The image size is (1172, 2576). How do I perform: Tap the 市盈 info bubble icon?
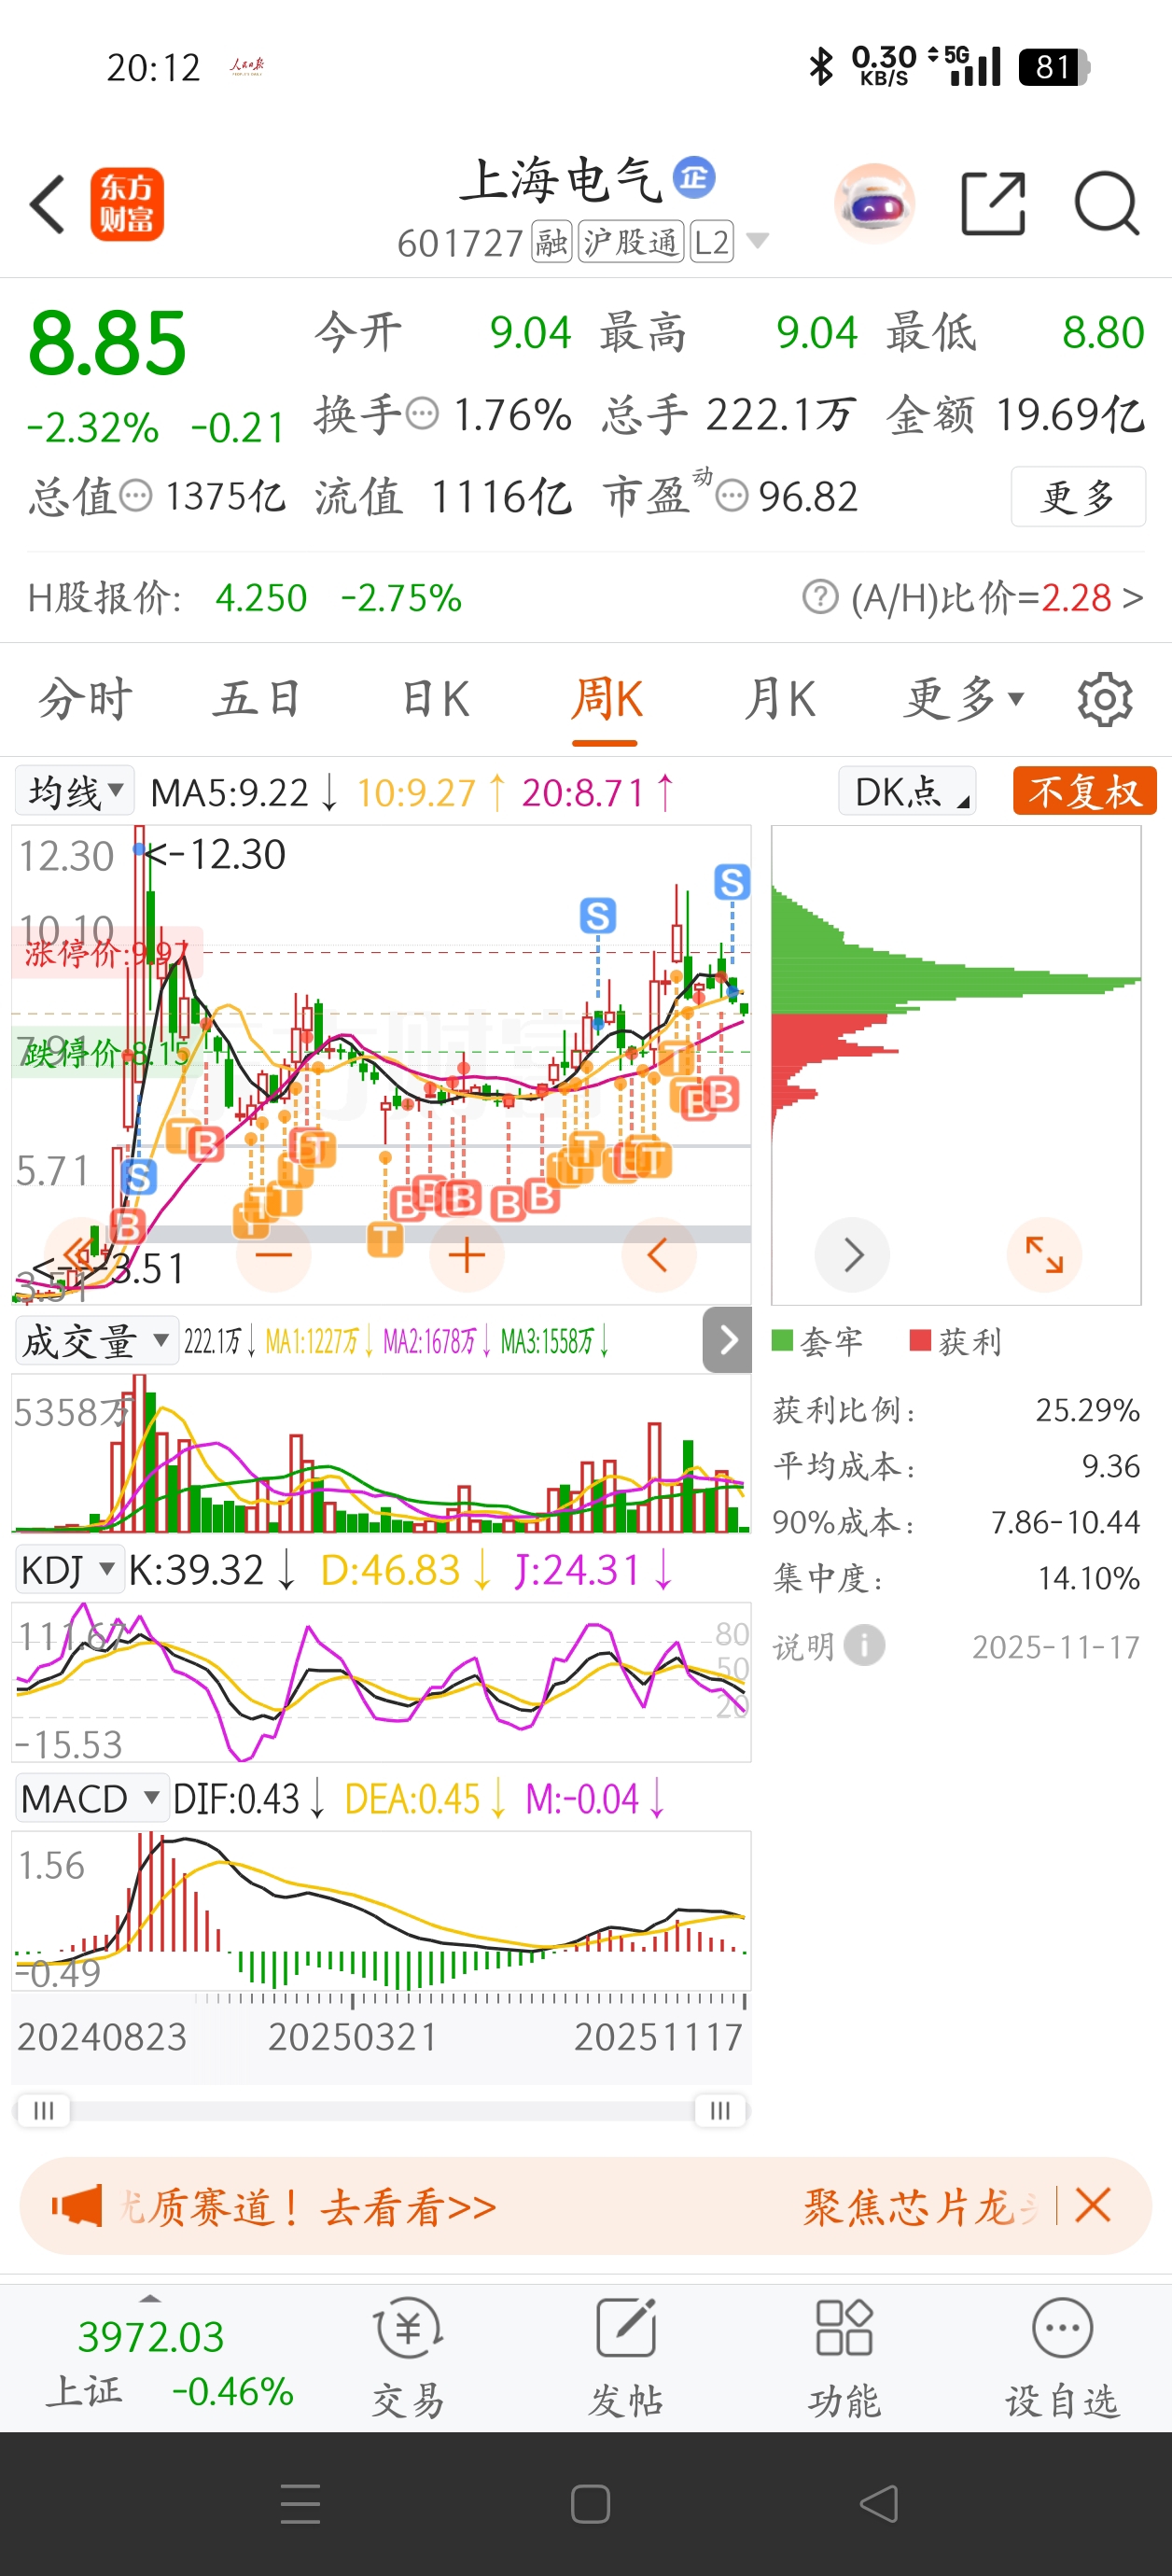pos(732,496)
